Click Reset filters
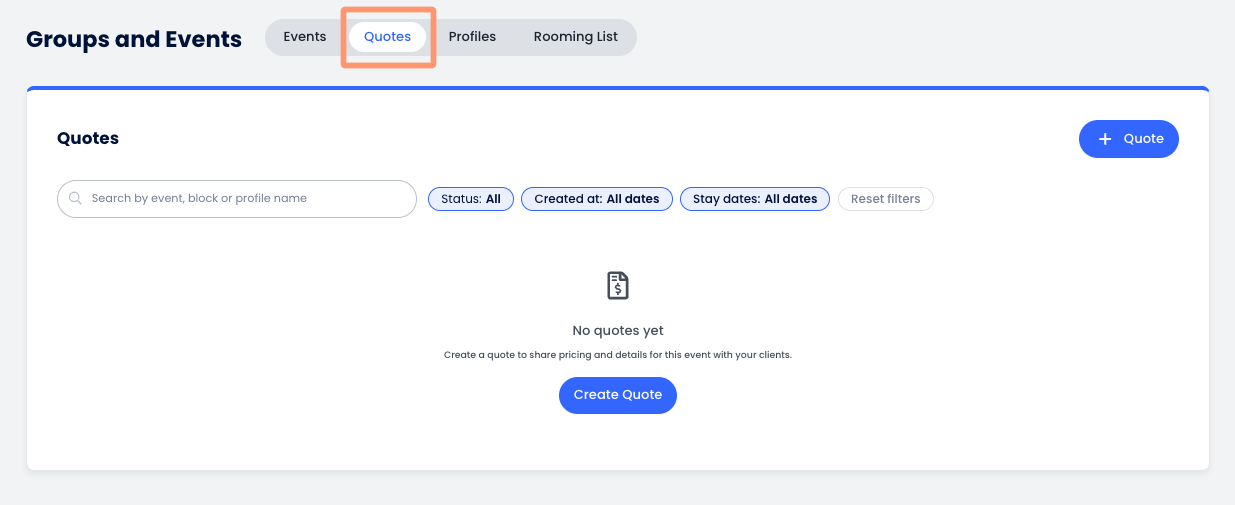 point(885,199)
